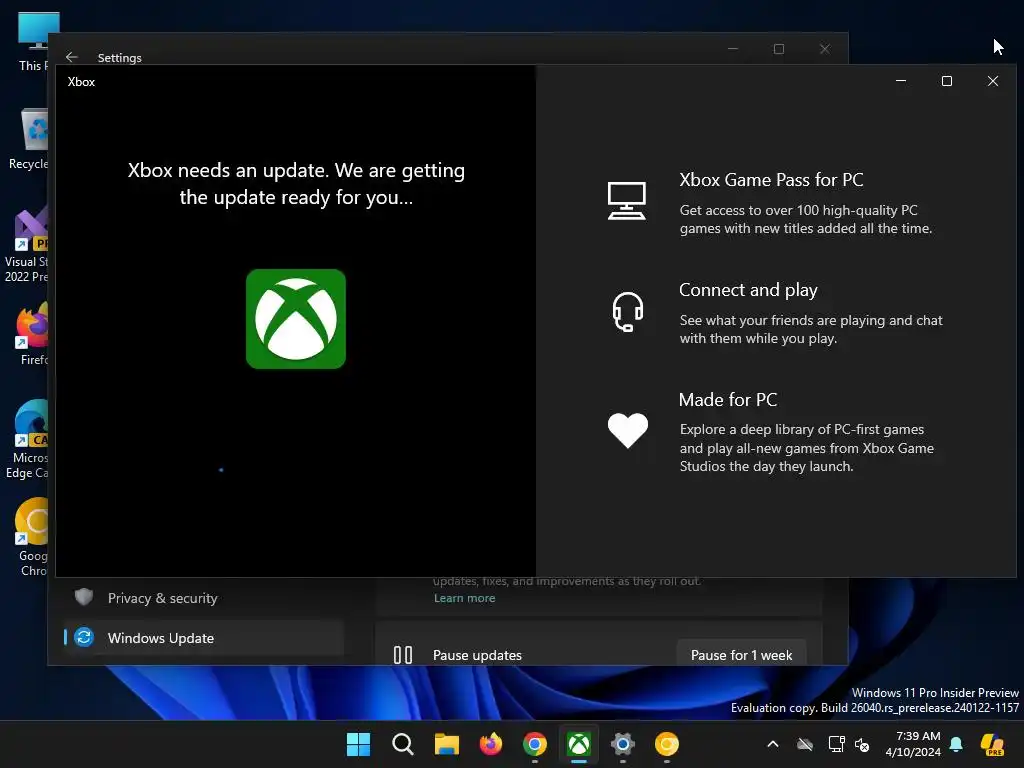Open File Explorer from the taskbar
This screenshot has height=768, width=1024.
[x=447, y=744]
